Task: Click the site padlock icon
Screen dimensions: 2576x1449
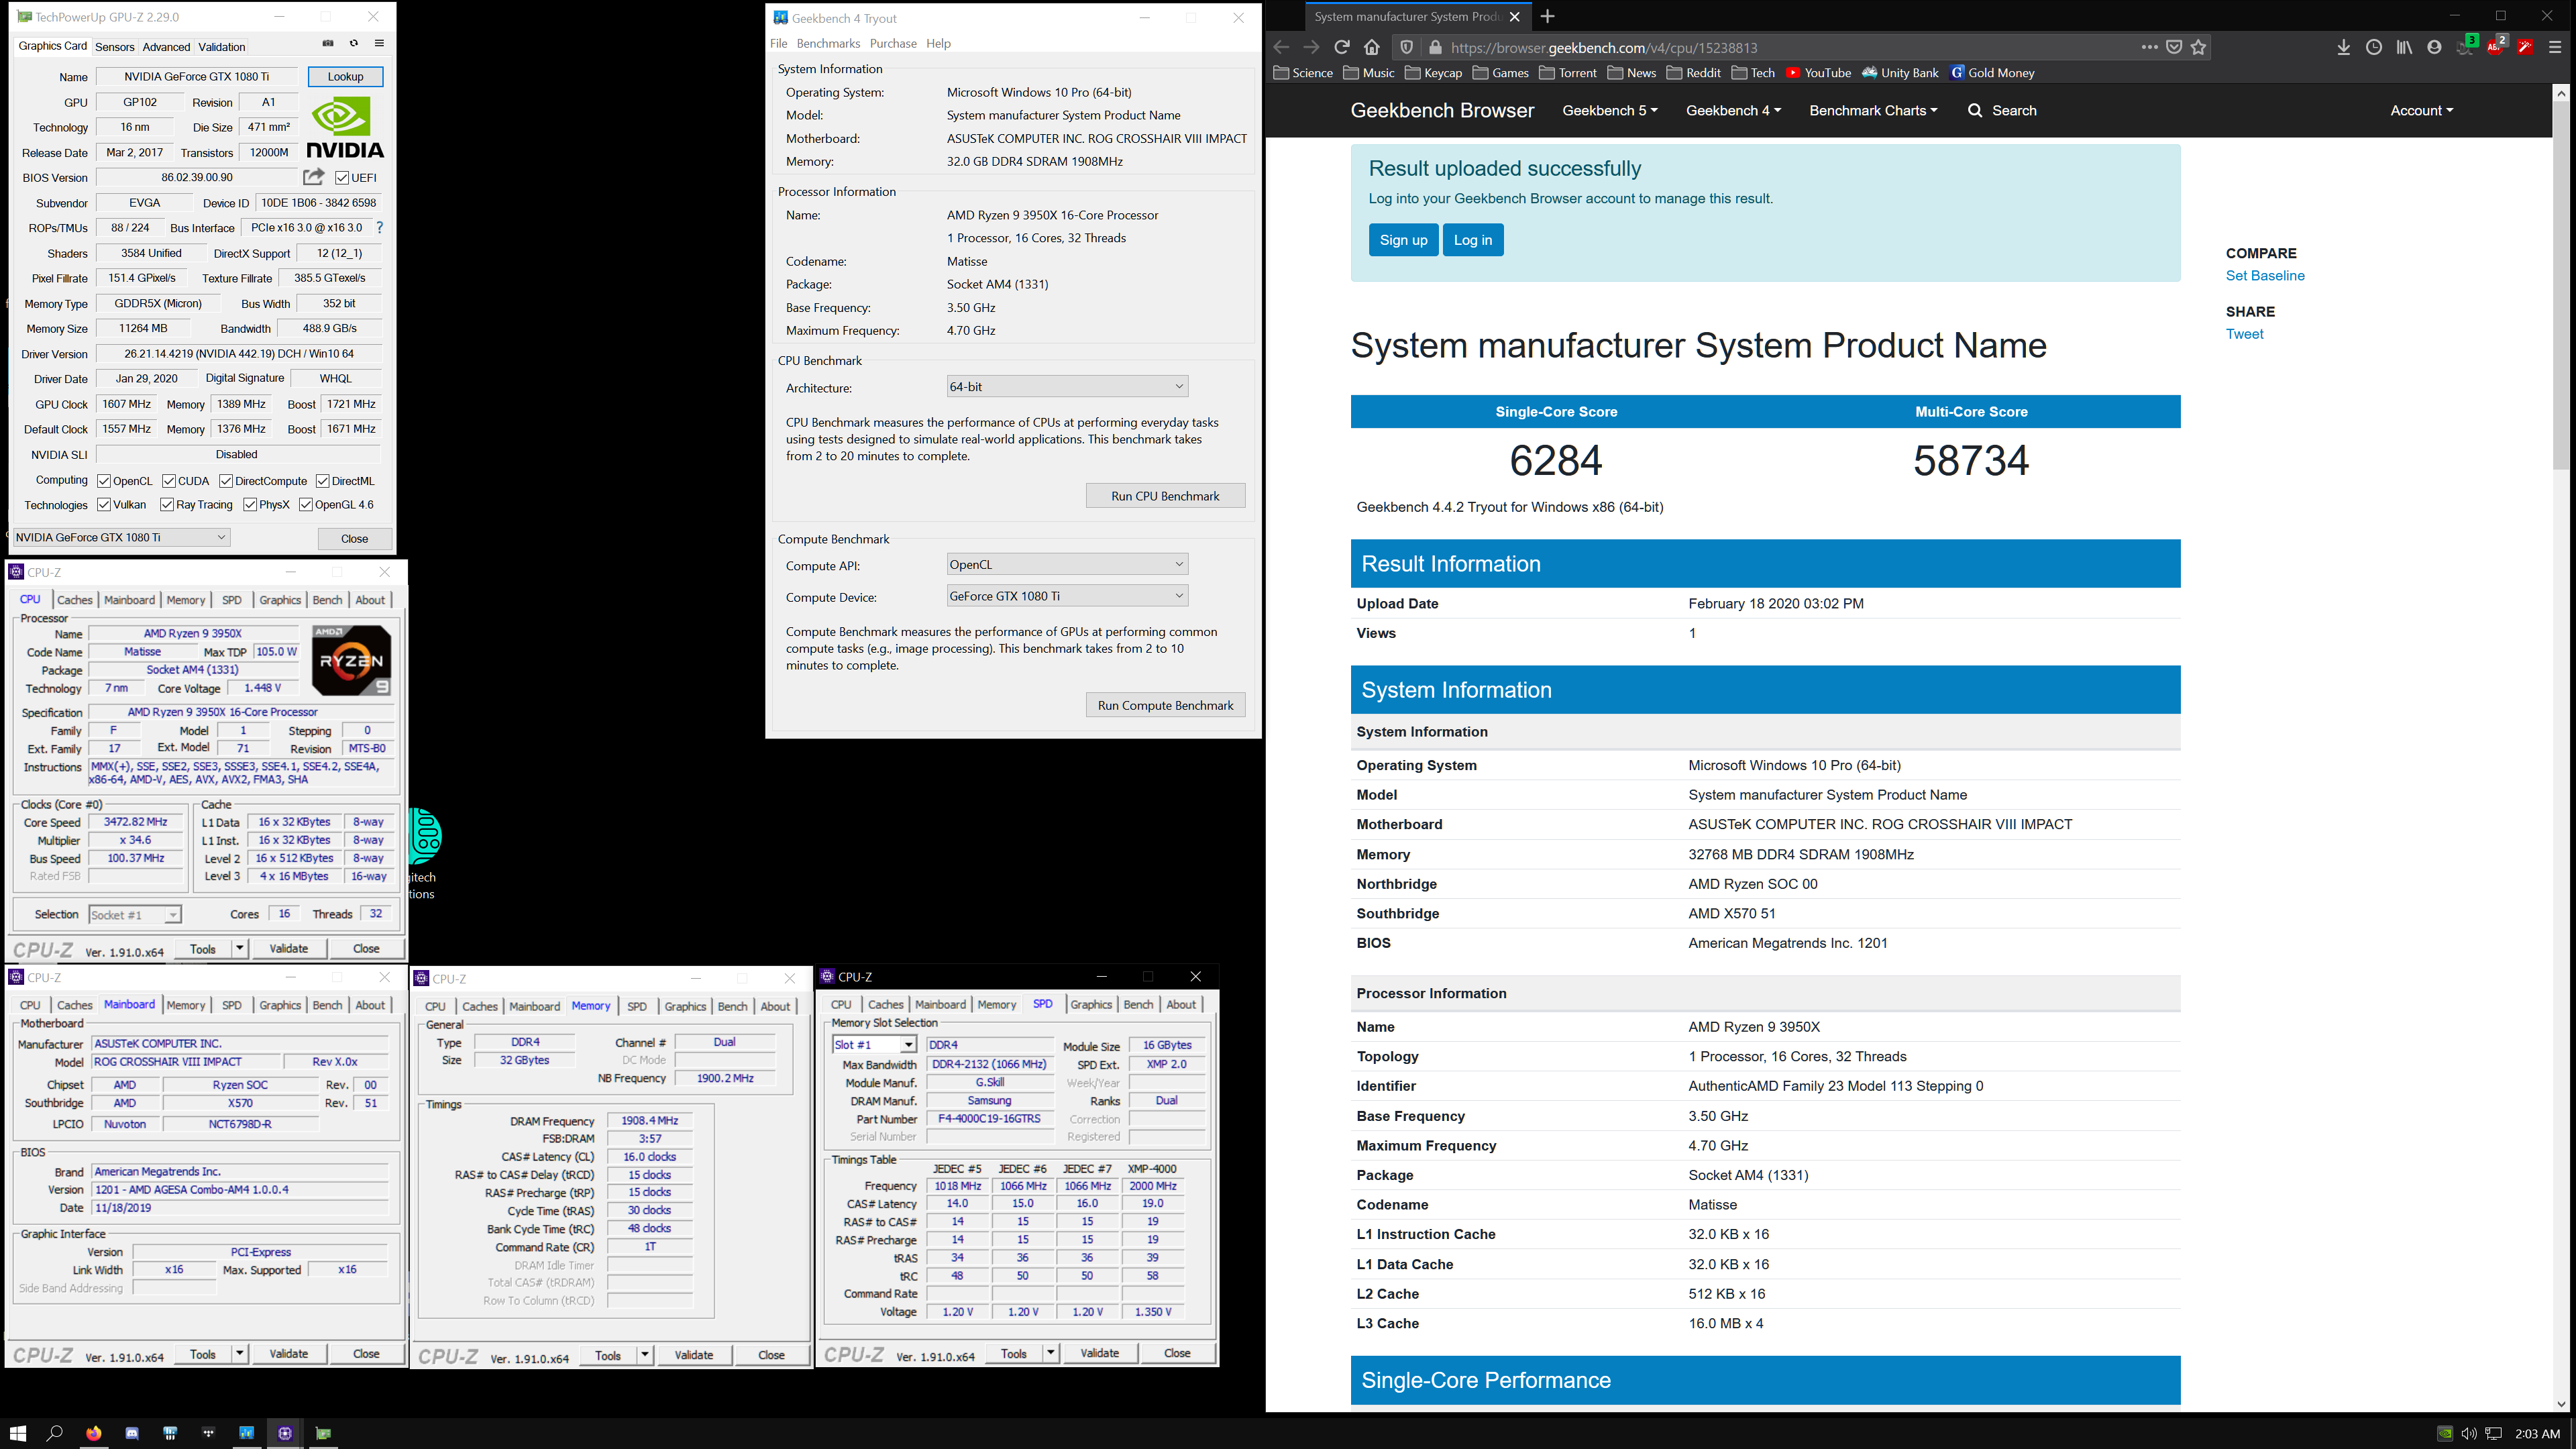Action: pos(1435,47)
